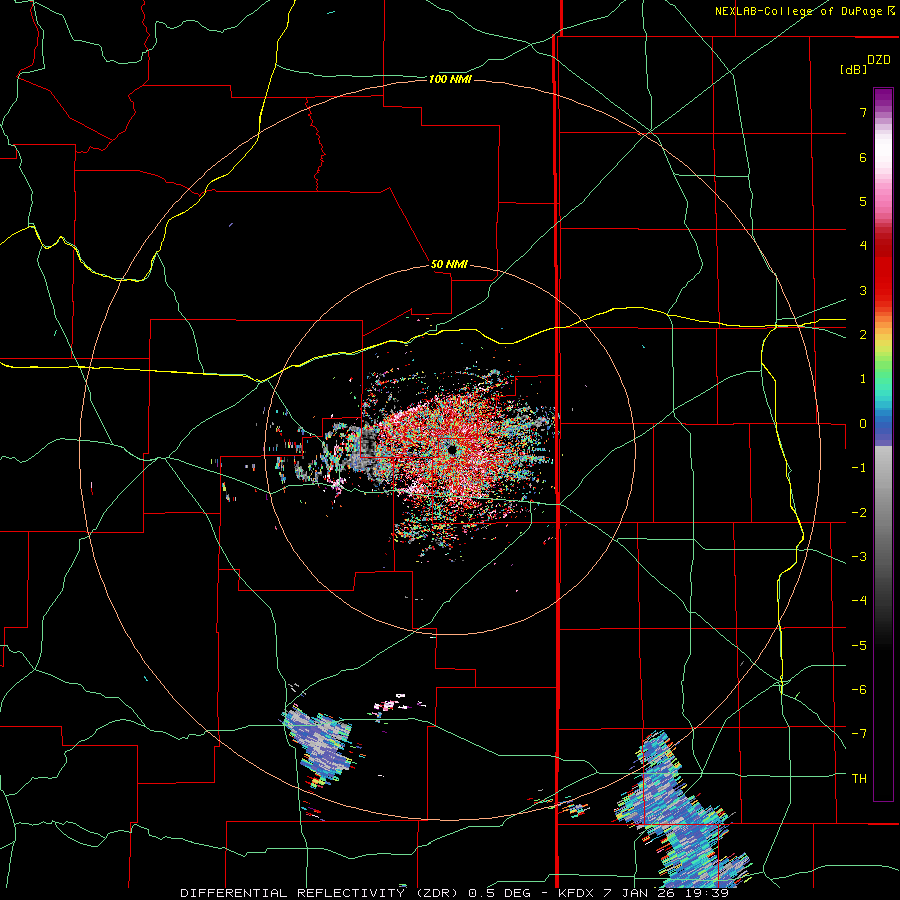900x900 pixels.
Task: Click the -7 value on the color scale
Action: click(859, 734)
